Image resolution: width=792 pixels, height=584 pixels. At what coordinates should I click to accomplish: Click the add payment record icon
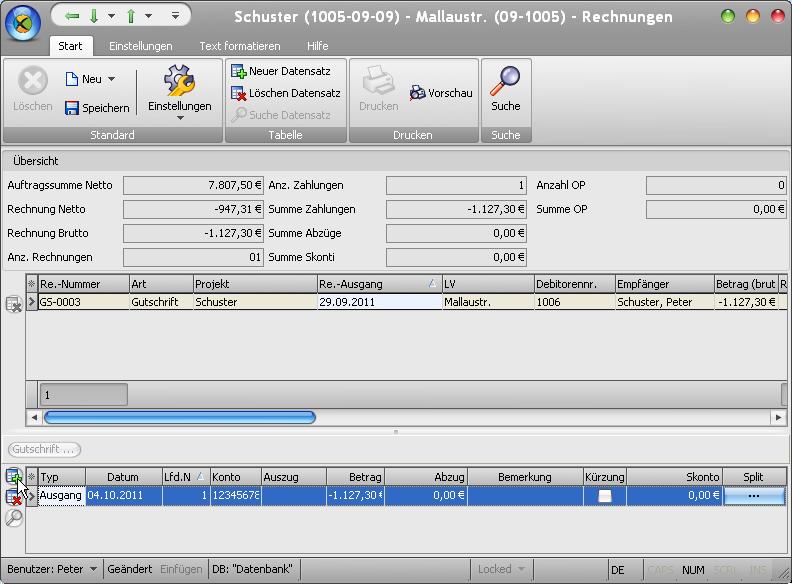click(13, 476)
